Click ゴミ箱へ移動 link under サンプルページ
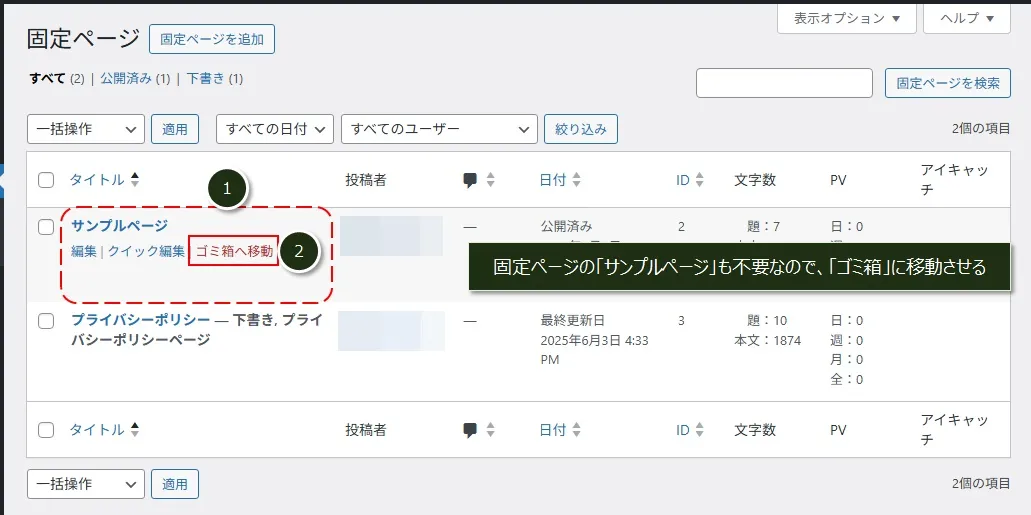Screen dimensions: 1031x515 click(234, 252)
